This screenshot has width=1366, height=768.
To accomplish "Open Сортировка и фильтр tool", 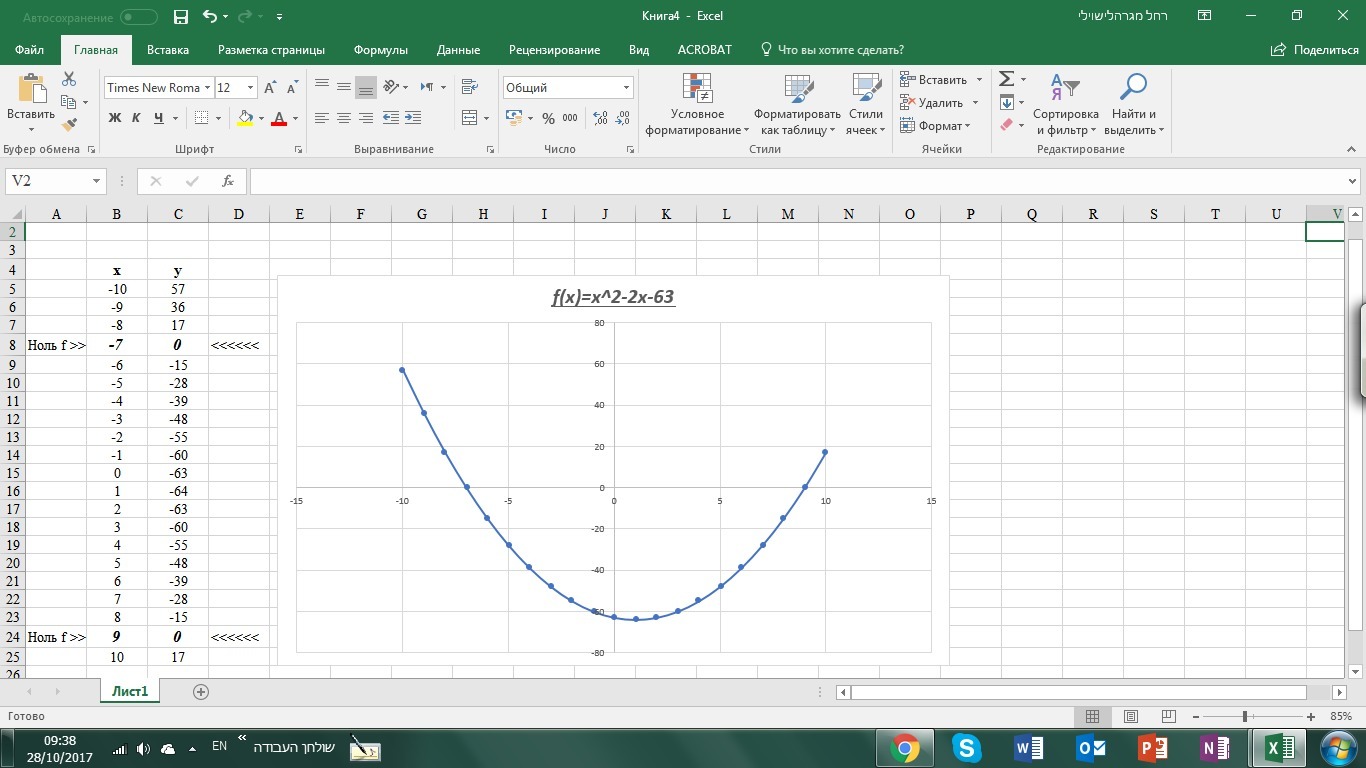I will coord(1066,104).
